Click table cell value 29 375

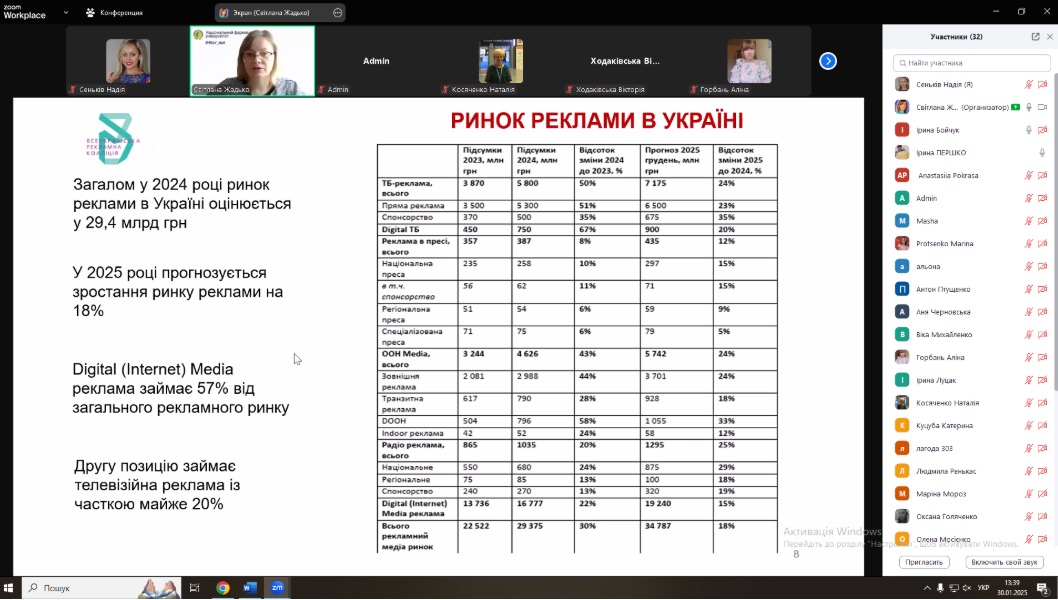coord(530,526)
